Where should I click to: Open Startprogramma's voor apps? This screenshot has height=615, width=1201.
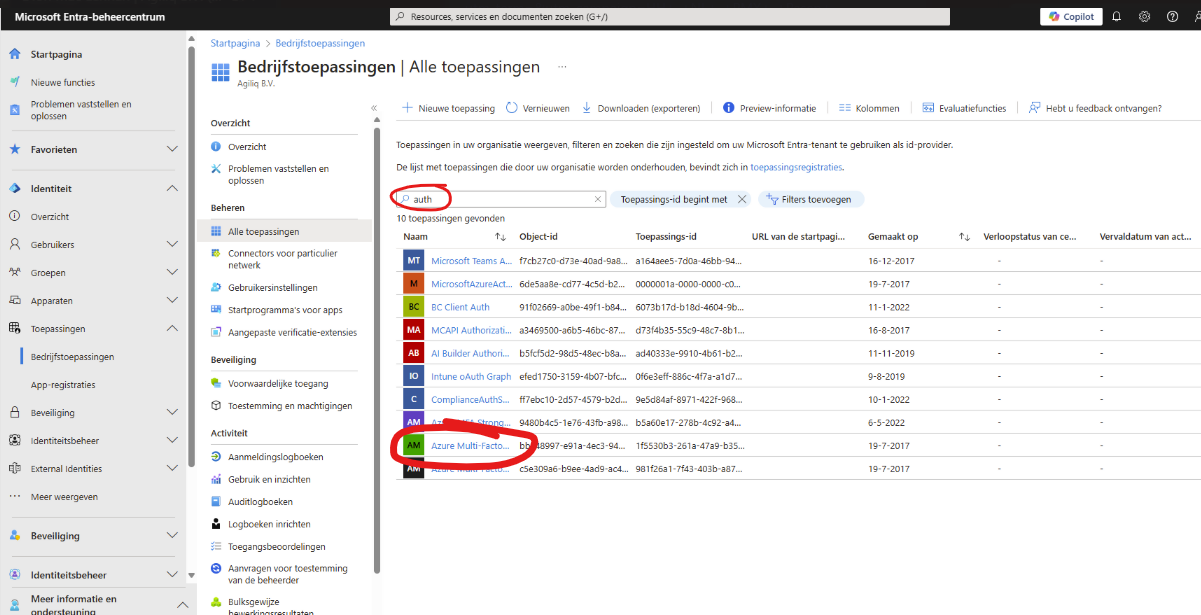pyautogui.click(x=285, y=310)
